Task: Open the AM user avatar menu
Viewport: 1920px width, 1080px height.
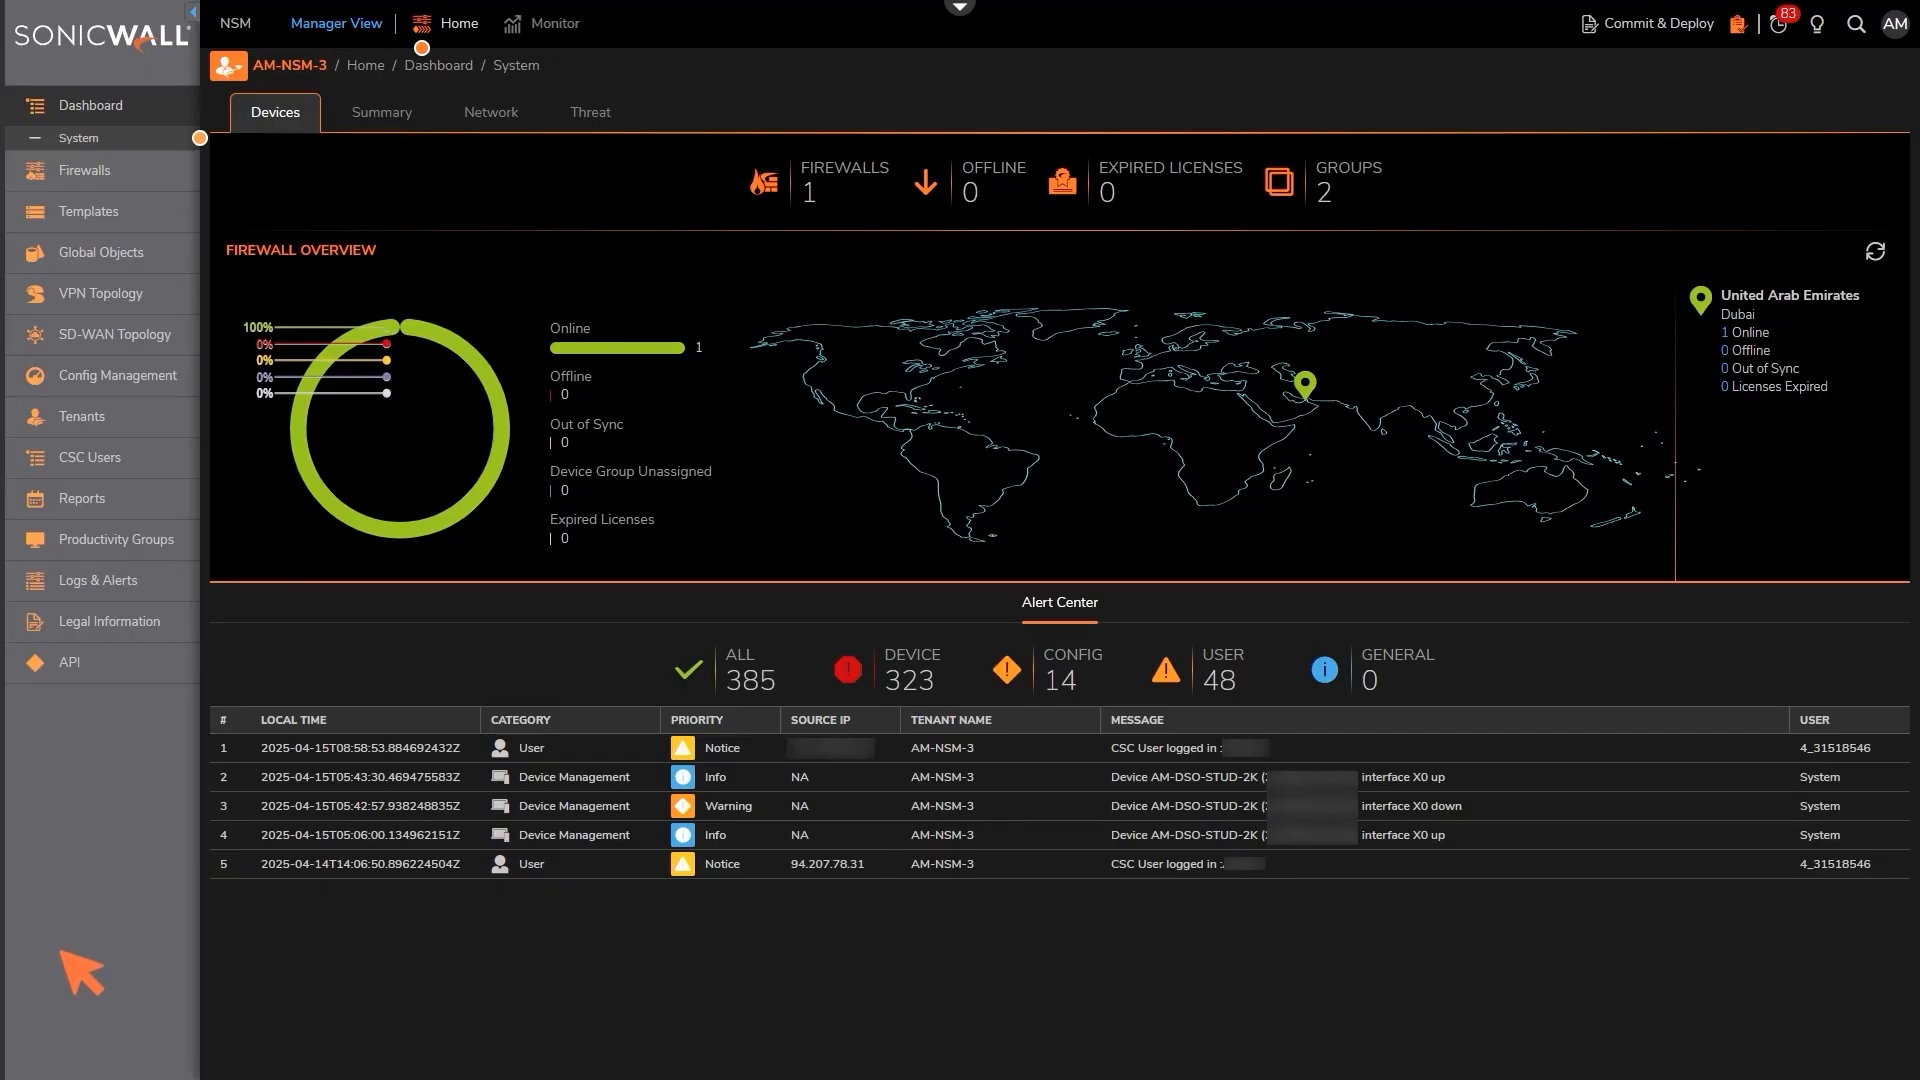Action: 1895,23
